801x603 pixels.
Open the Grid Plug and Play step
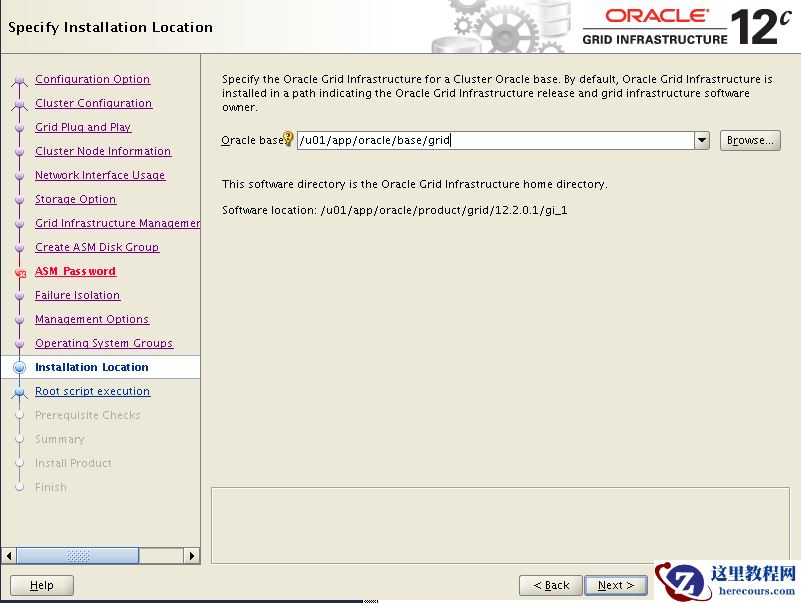pos(83,127)
